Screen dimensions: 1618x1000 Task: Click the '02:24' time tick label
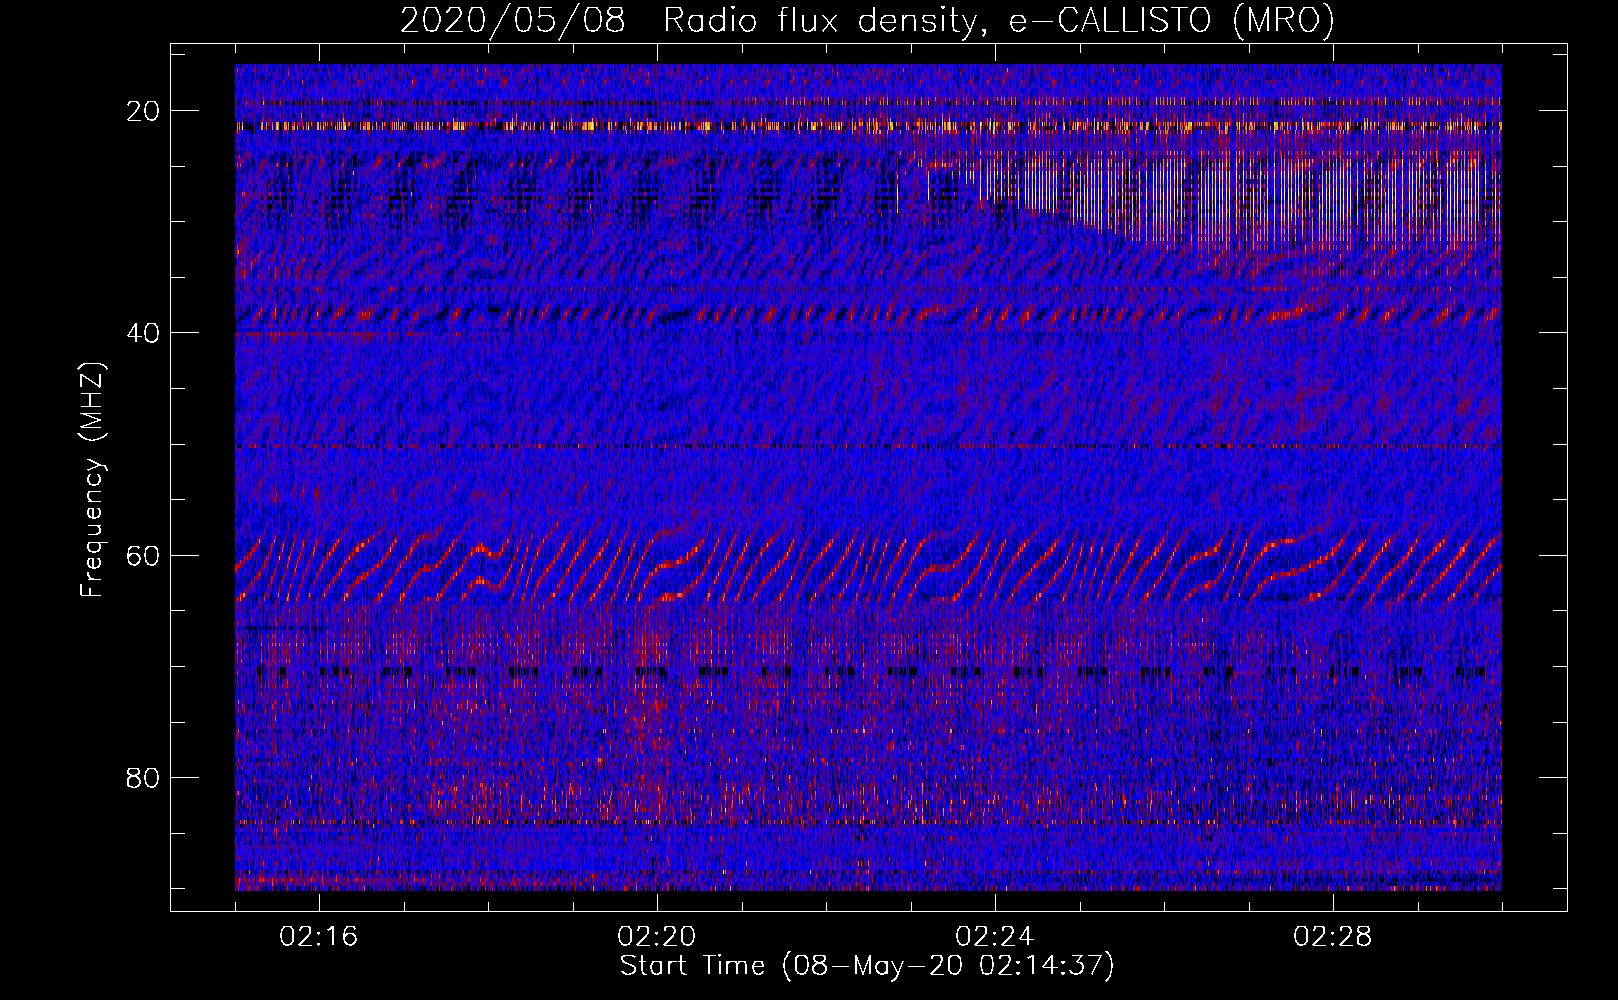pos(995,936)
